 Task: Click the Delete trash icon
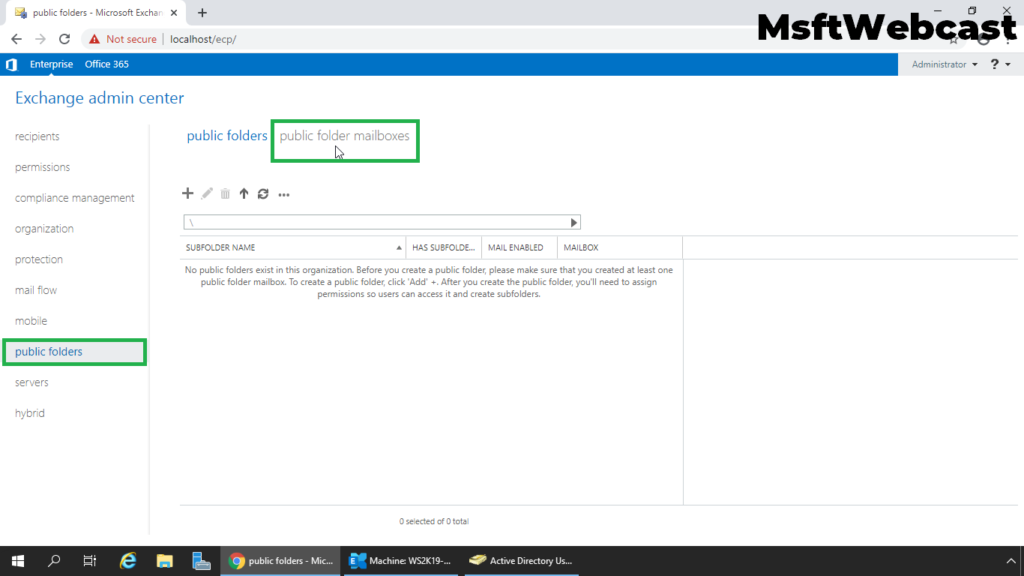(x=225, y=193)
